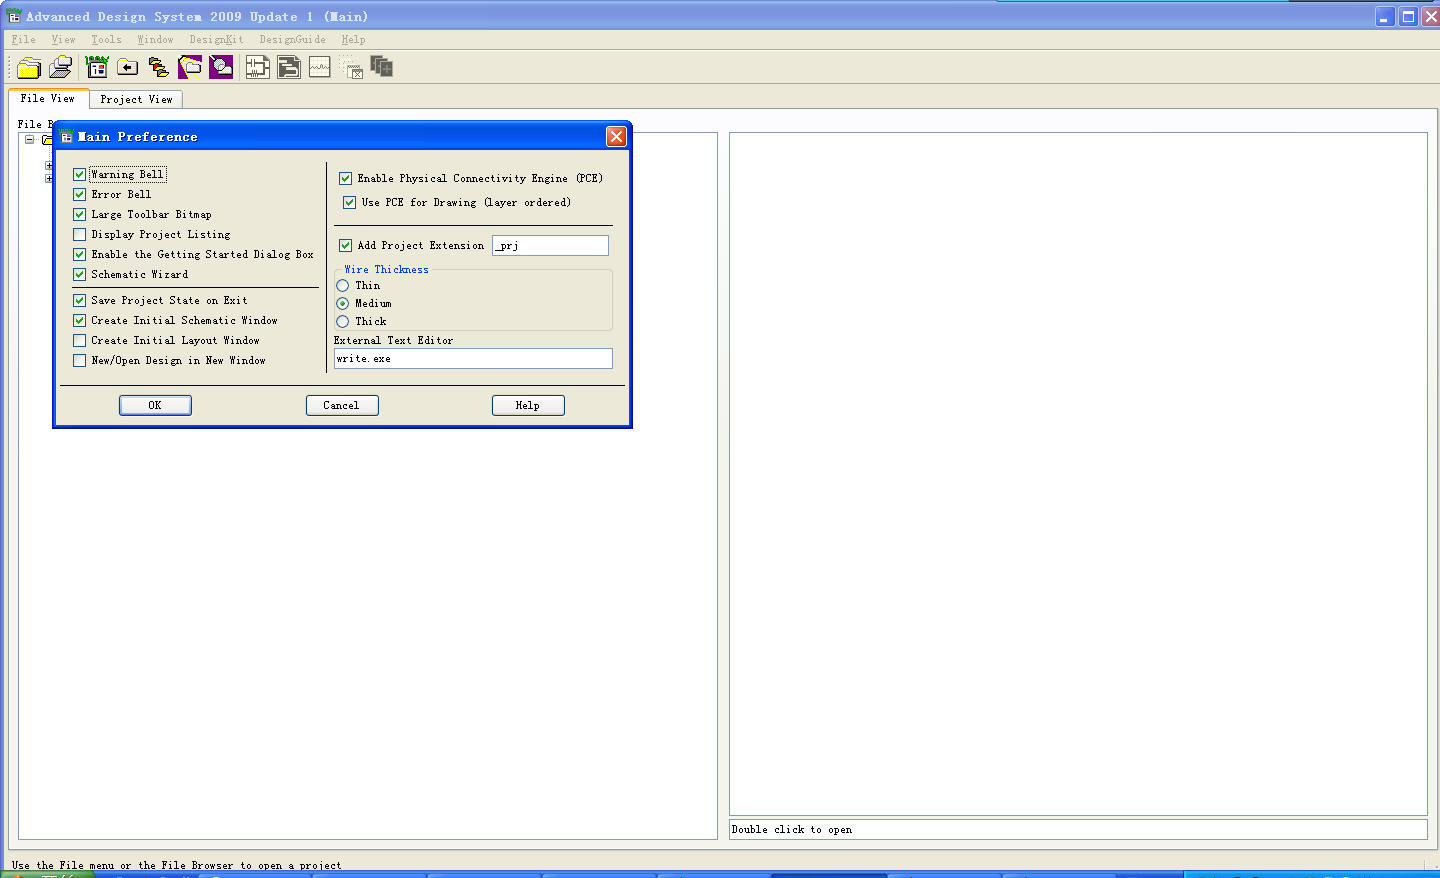Click the 'Wire Thickness' group label
This screenshot has width=1440, height=878.
386,269
